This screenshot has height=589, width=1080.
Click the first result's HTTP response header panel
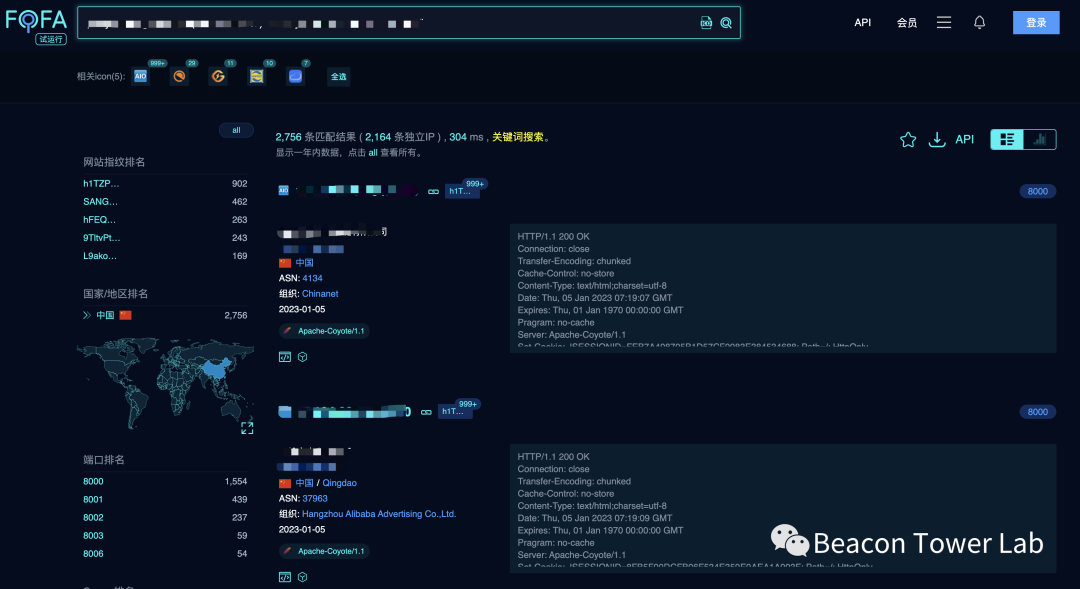[783, 288]
